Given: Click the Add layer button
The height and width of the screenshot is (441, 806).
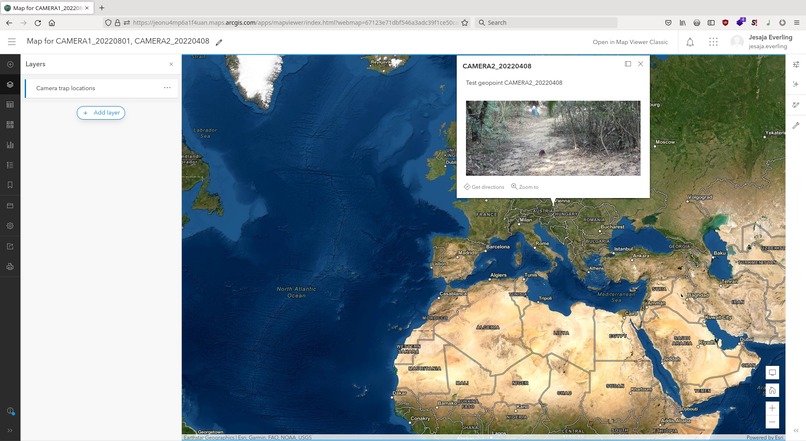Looking at the screenshot, I should point(101,113).
